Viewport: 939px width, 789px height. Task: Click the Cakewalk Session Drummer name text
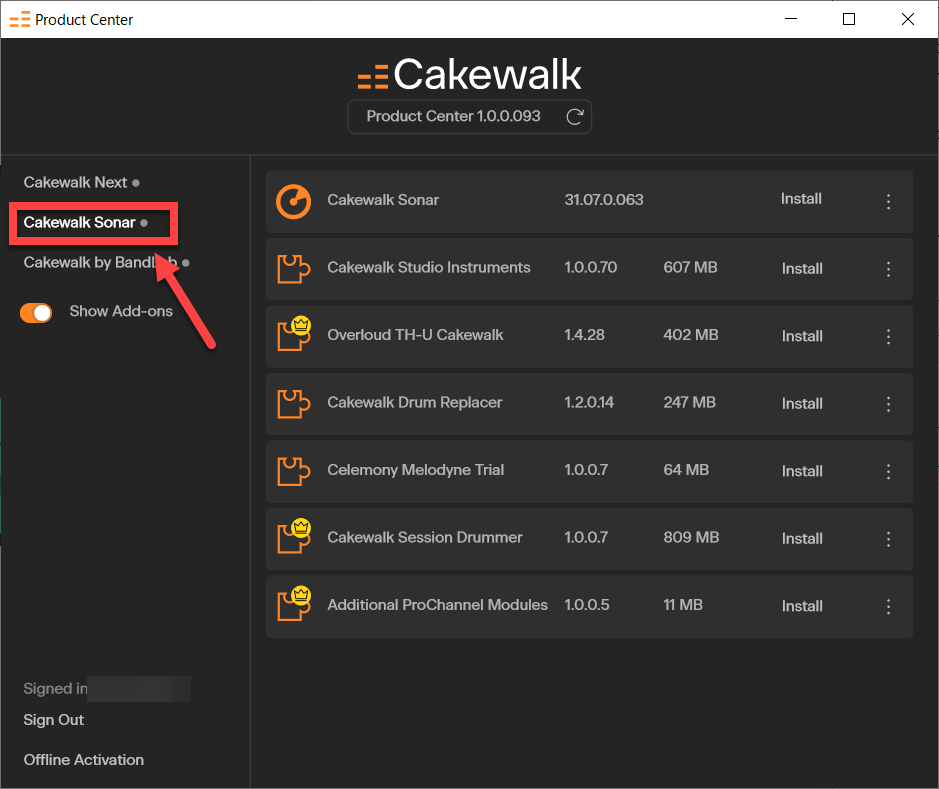425,538
